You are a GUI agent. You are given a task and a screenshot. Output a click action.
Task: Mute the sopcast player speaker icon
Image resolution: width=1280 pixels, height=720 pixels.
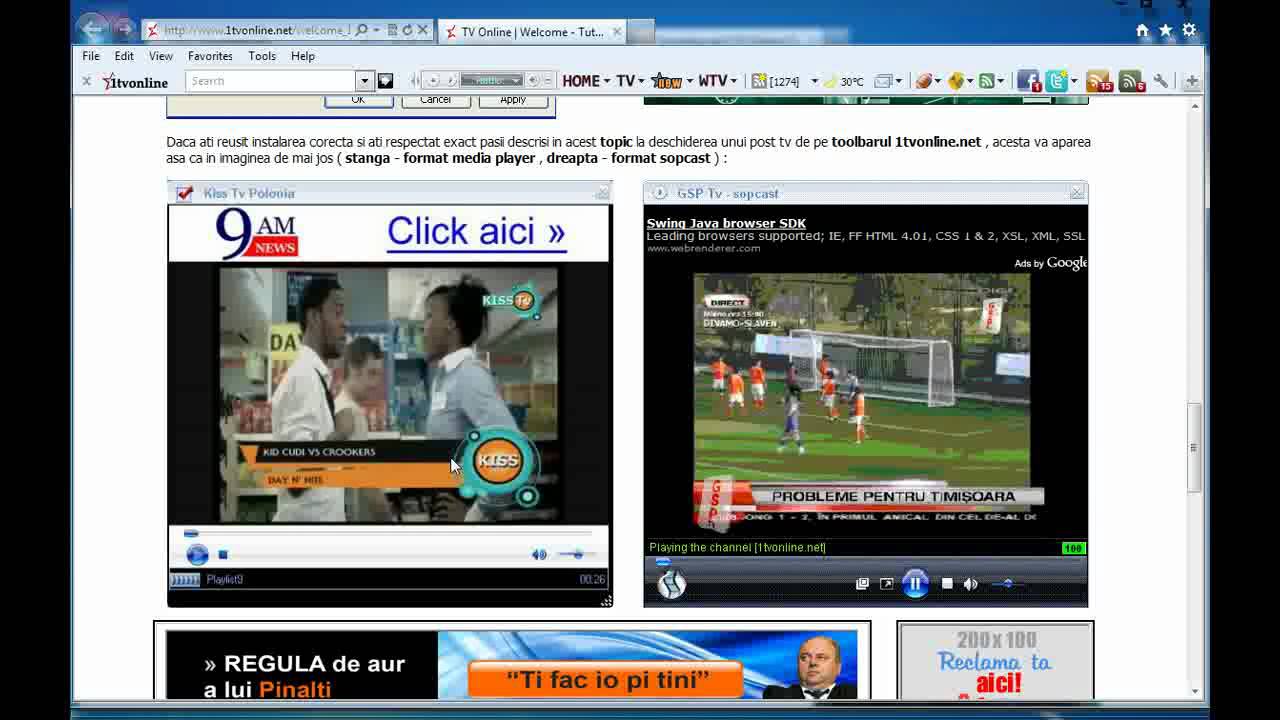pos(970,584)
